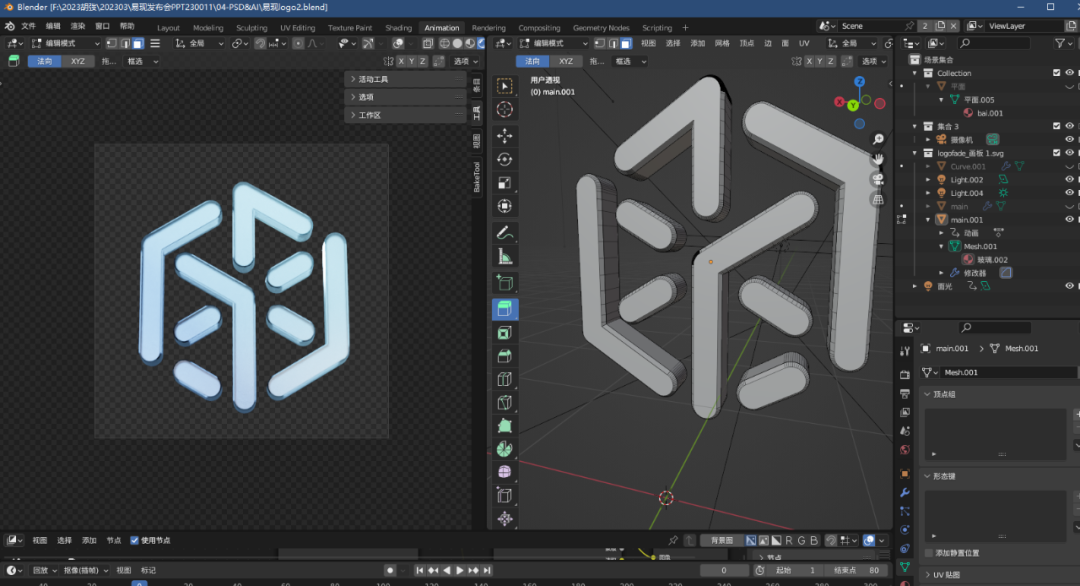Open 选项 dropdown in right viewport header

874,61
